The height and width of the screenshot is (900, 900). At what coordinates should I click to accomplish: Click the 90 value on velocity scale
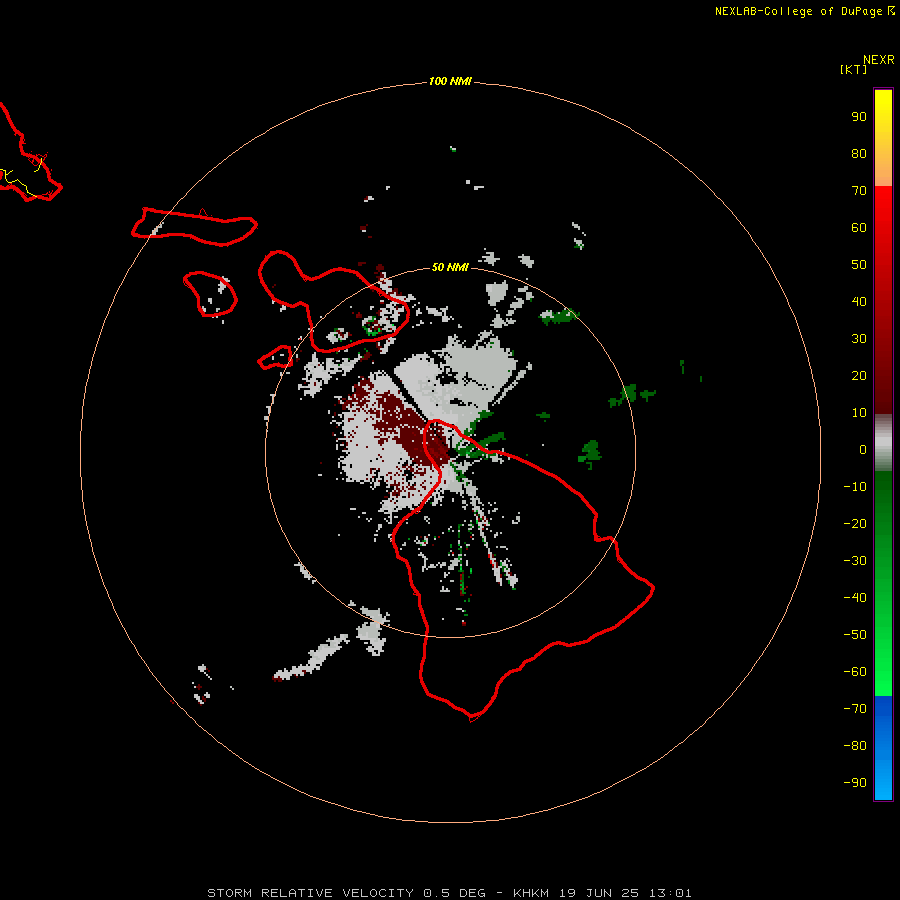click(x=859, y=117)
